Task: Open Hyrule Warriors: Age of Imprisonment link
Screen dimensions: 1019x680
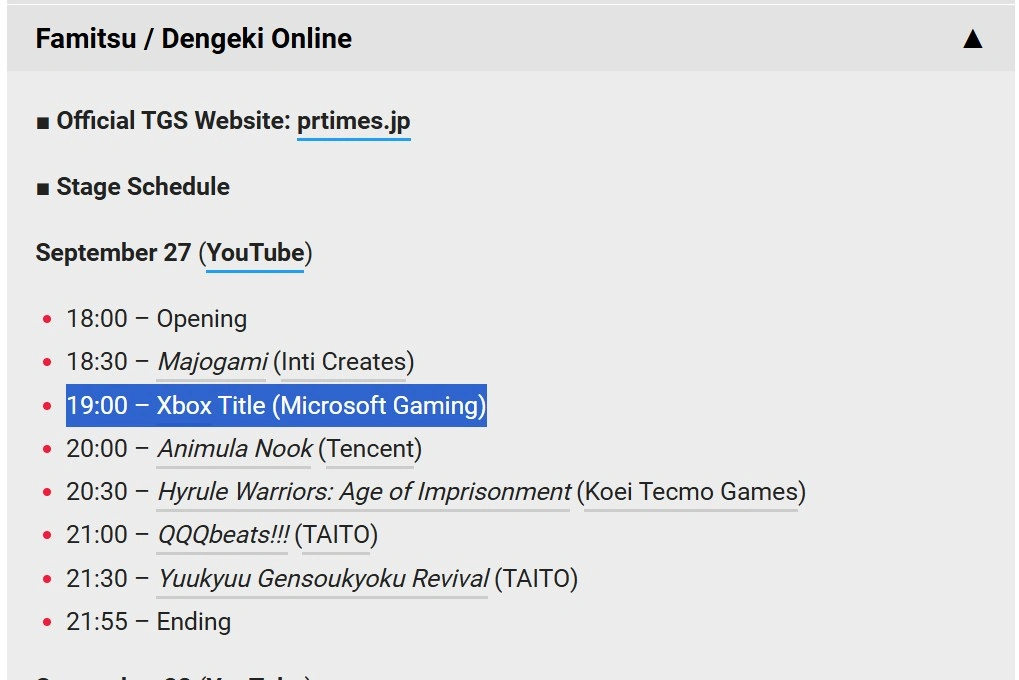Action: 364,492
